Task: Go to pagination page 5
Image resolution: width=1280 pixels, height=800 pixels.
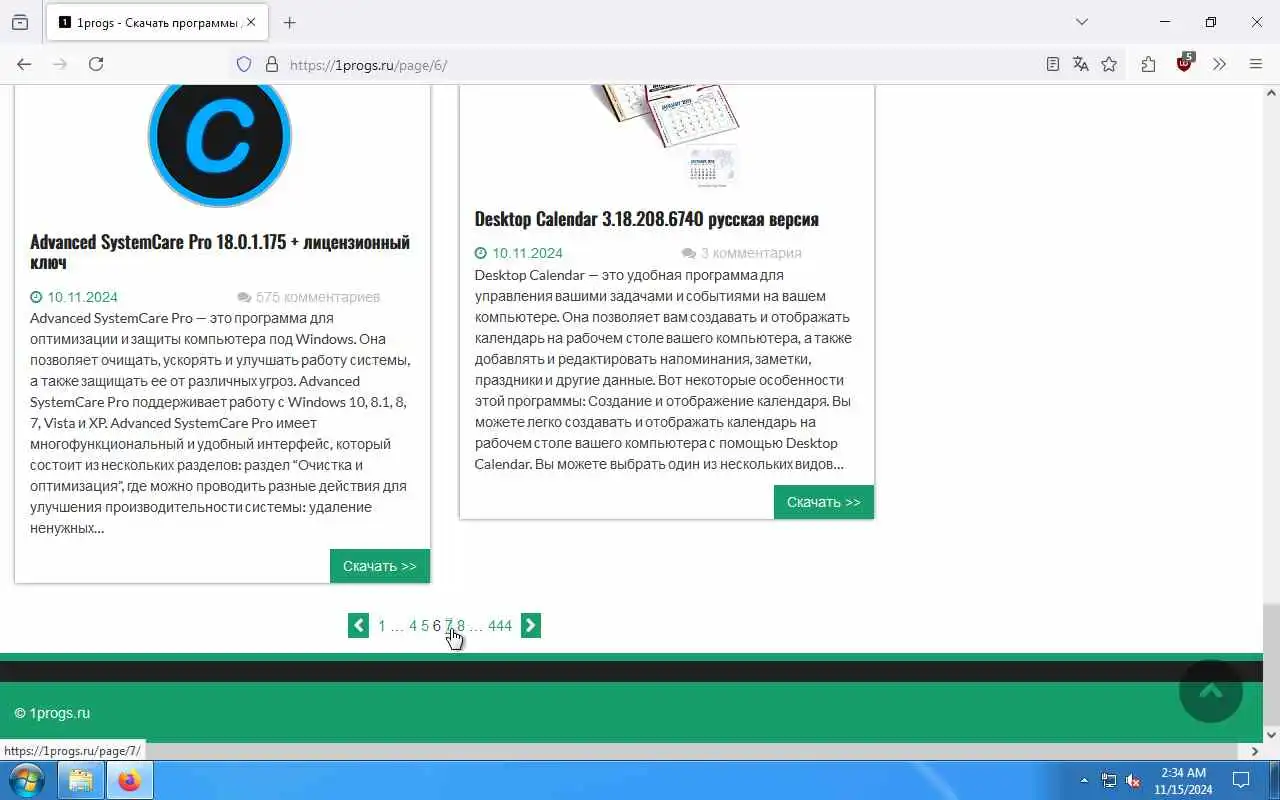Action: click(x=425, y=626)
